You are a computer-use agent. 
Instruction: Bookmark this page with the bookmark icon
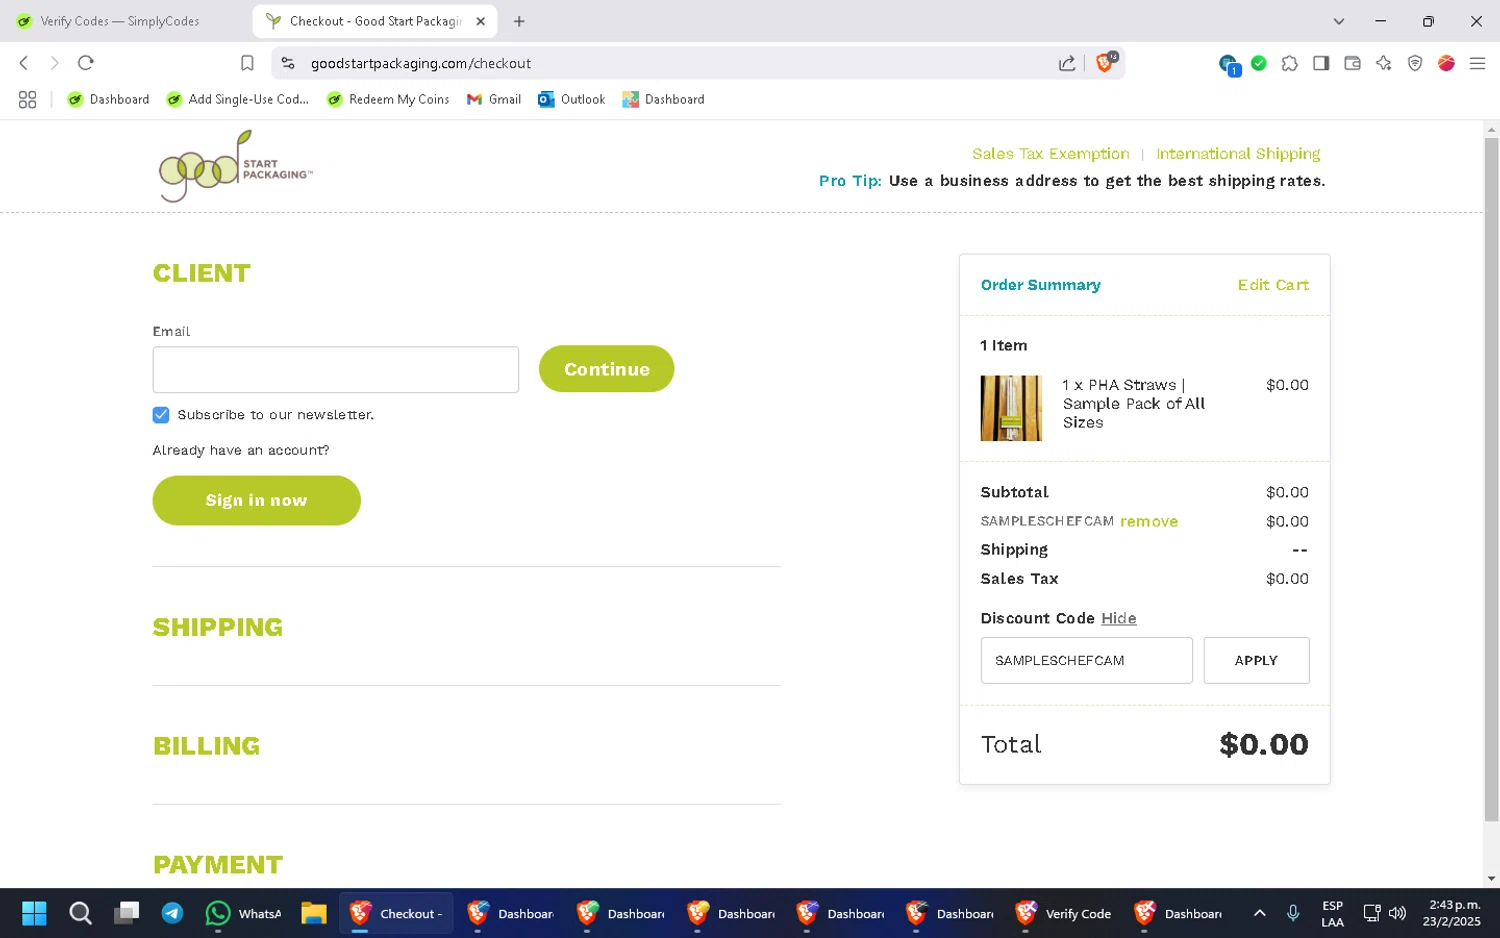[247, 63]
